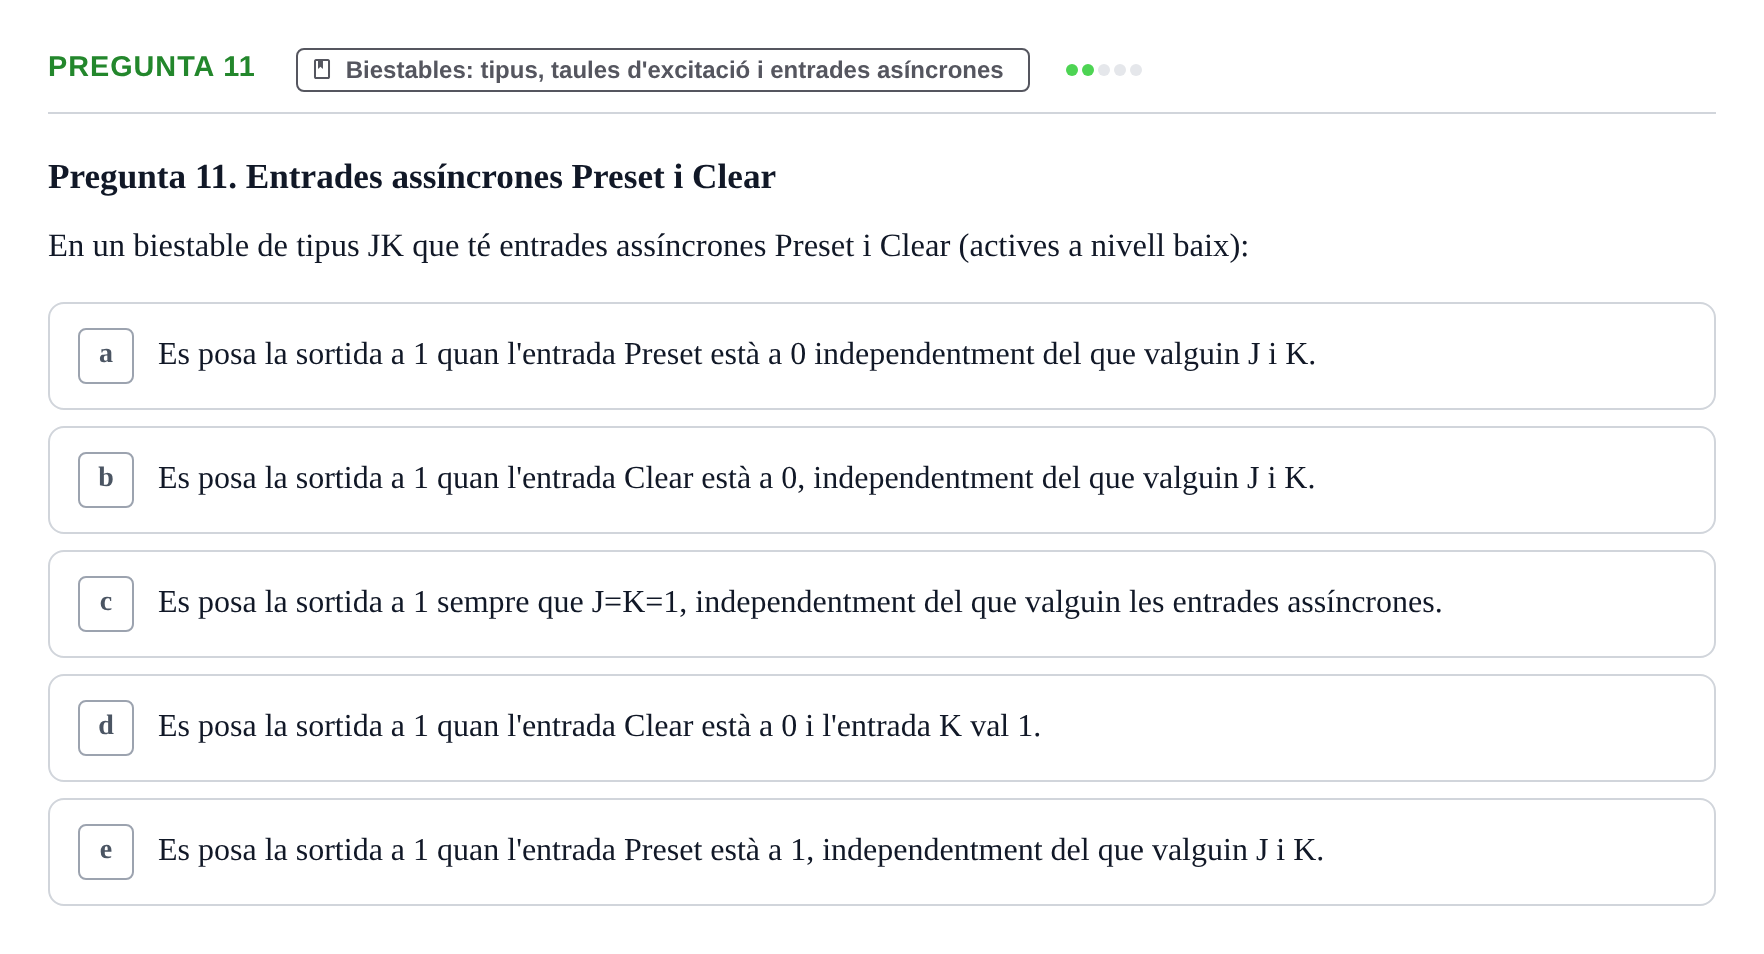Choose answer option letter d

pos(106,728)
